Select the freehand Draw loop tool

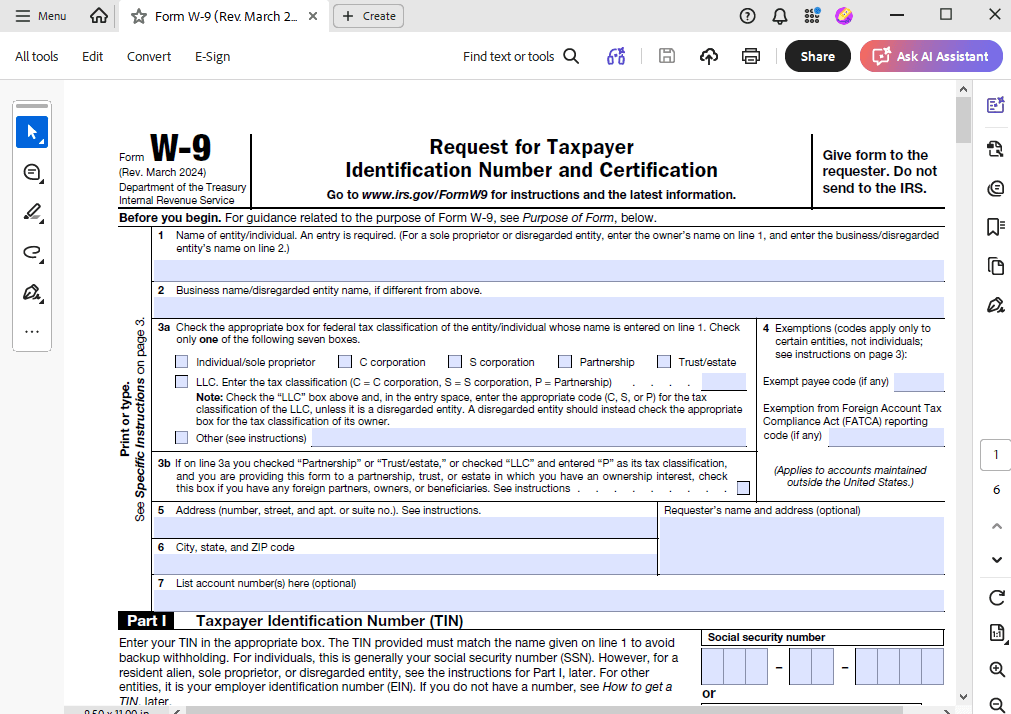[x=32, y=252]
